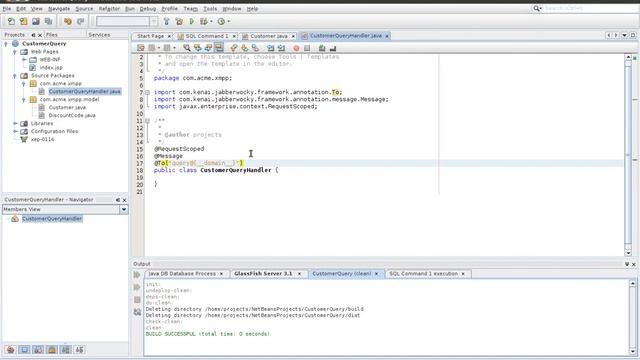Screen dimensions: 640x360
Task: Open the Services panel tab
Action: point(99,35)
